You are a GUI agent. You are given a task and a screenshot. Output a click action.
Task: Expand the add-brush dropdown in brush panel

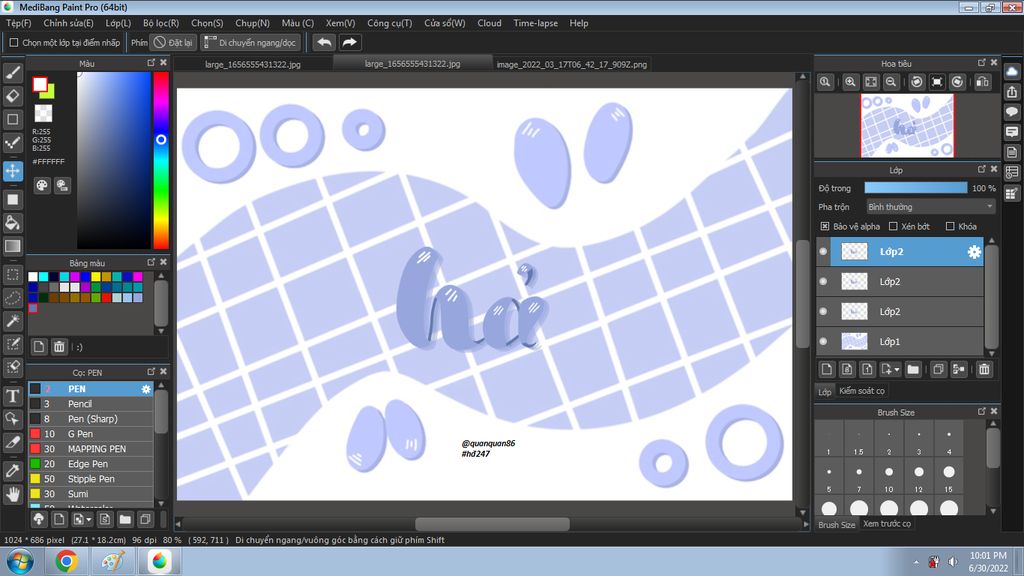(x=89, y=520)
